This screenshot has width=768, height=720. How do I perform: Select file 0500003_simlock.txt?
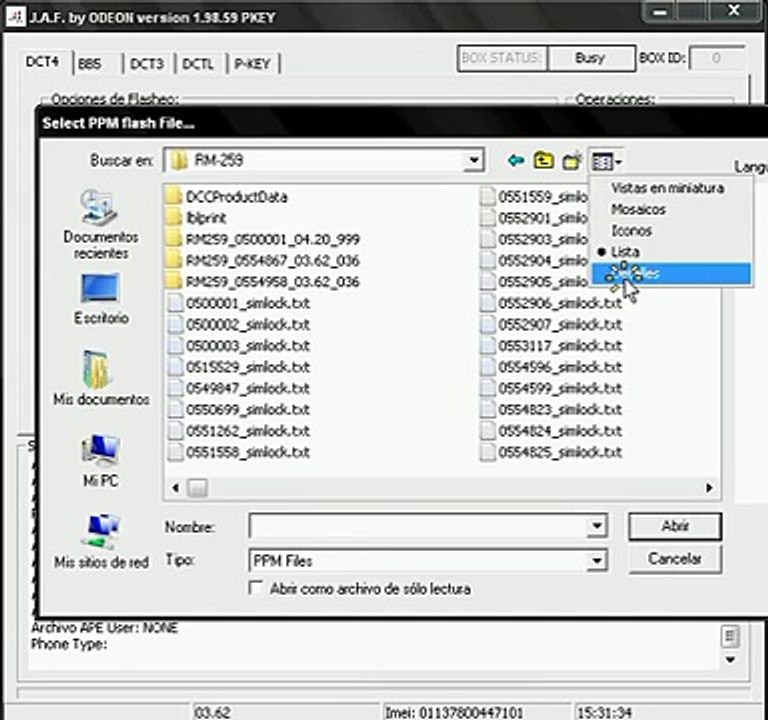coord(239,346)
